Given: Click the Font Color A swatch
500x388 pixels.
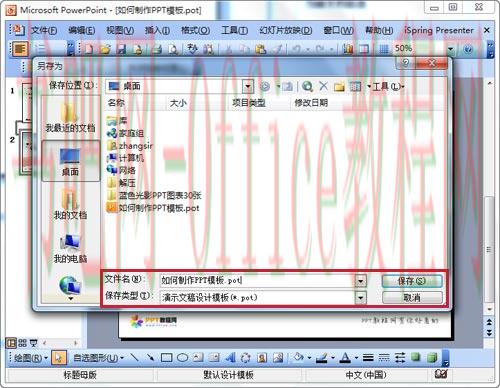Looking at the screenshot, I should (345, 358).
